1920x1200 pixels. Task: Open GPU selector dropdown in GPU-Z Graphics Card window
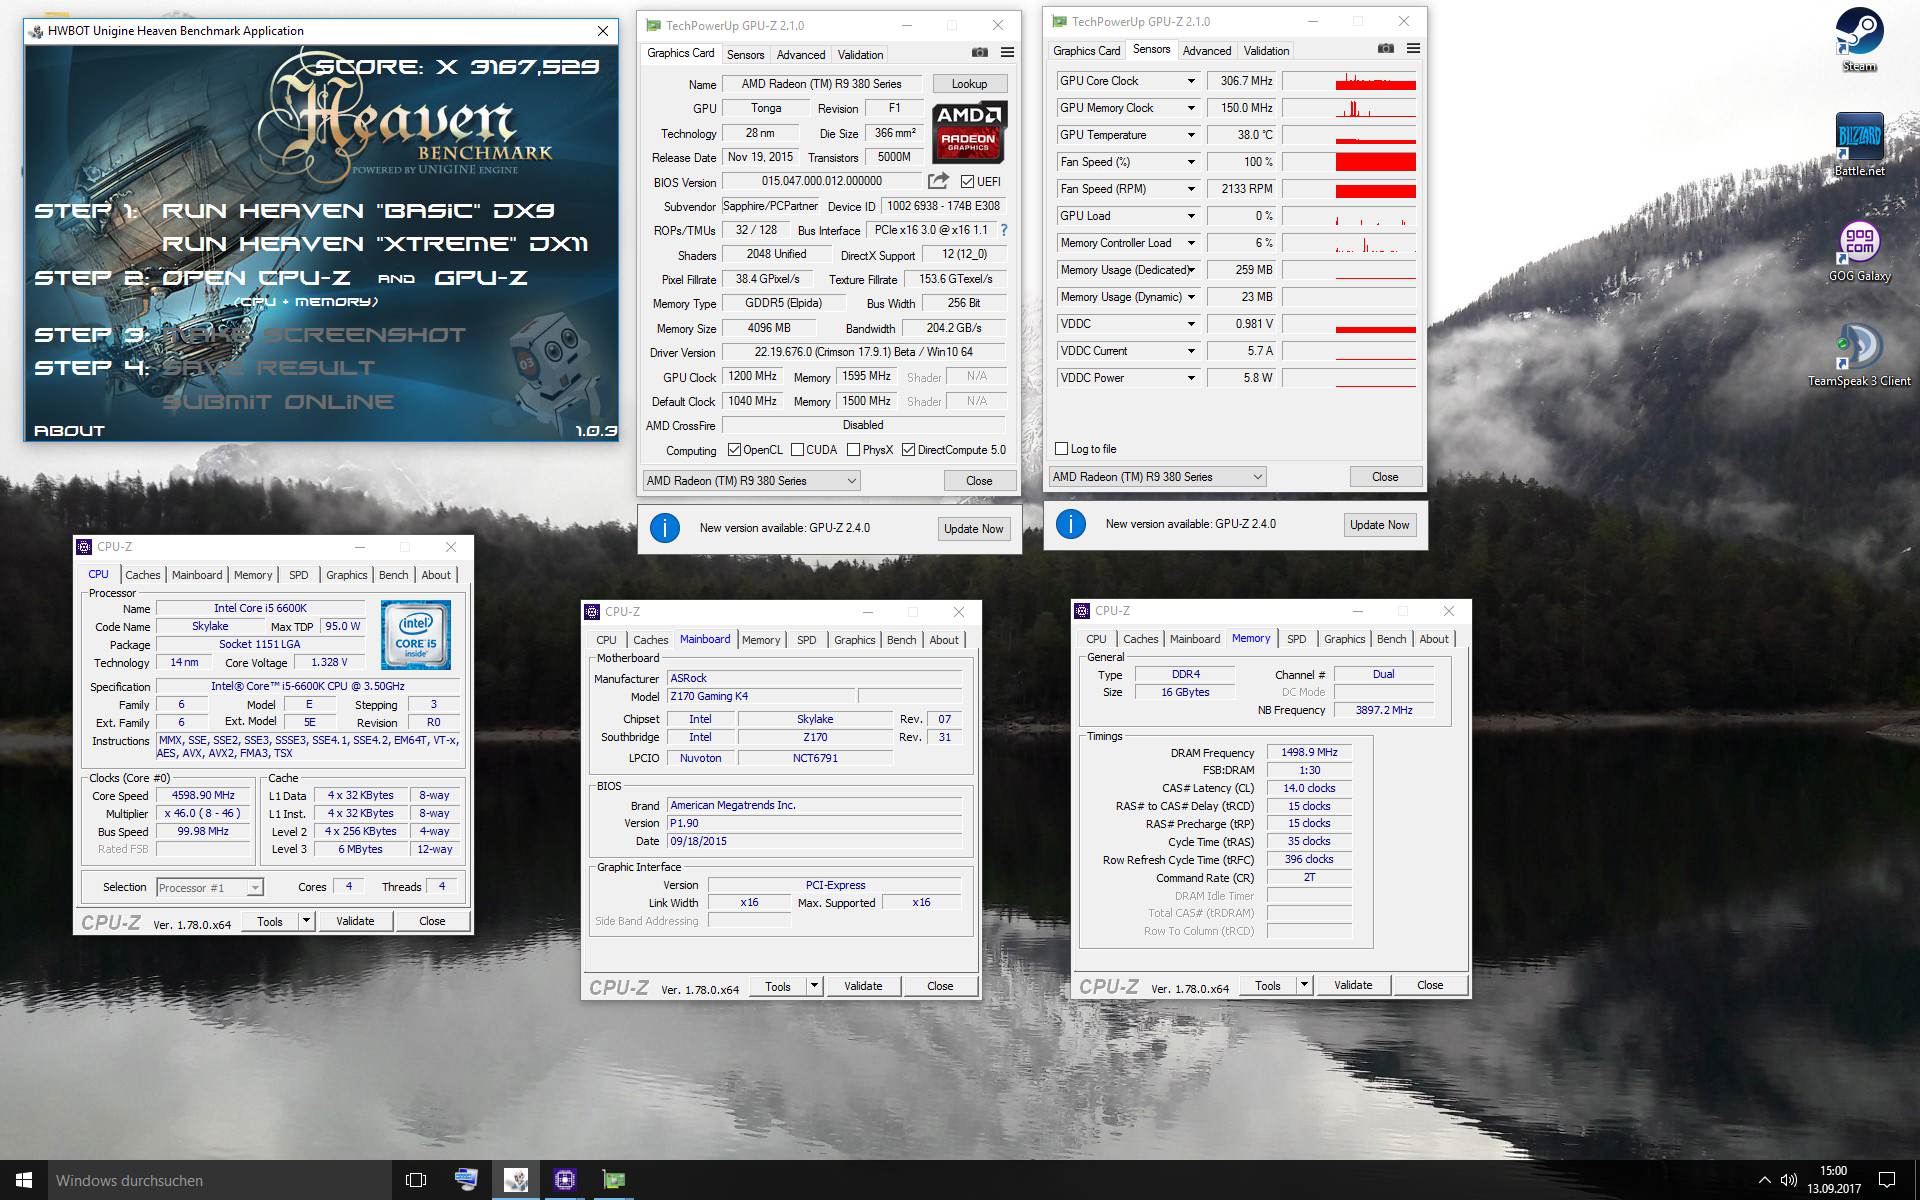pos(751,481)
